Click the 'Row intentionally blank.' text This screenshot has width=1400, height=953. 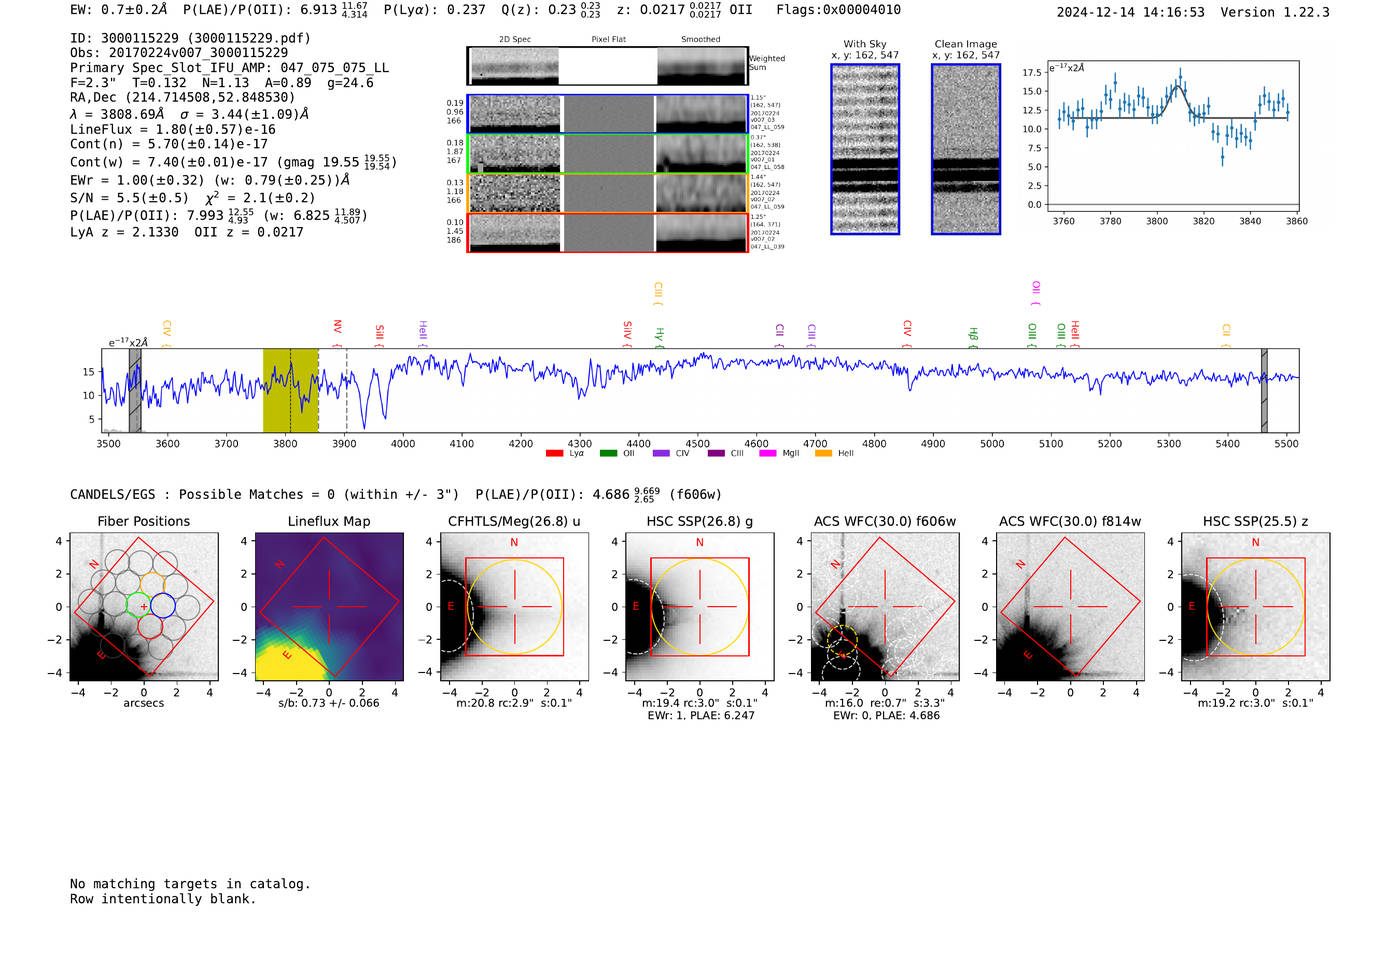pyautogui.click(x=163, y=899)
